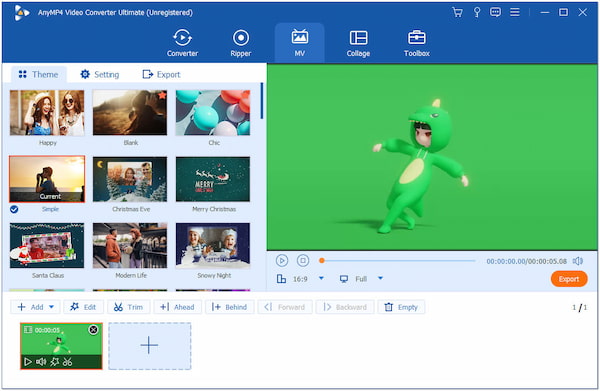
Task: Click the Behind insert button
Action: 229,307
